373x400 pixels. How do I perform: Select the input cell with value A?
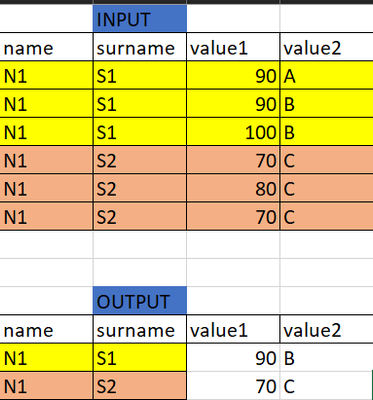(x=327, y=75)
